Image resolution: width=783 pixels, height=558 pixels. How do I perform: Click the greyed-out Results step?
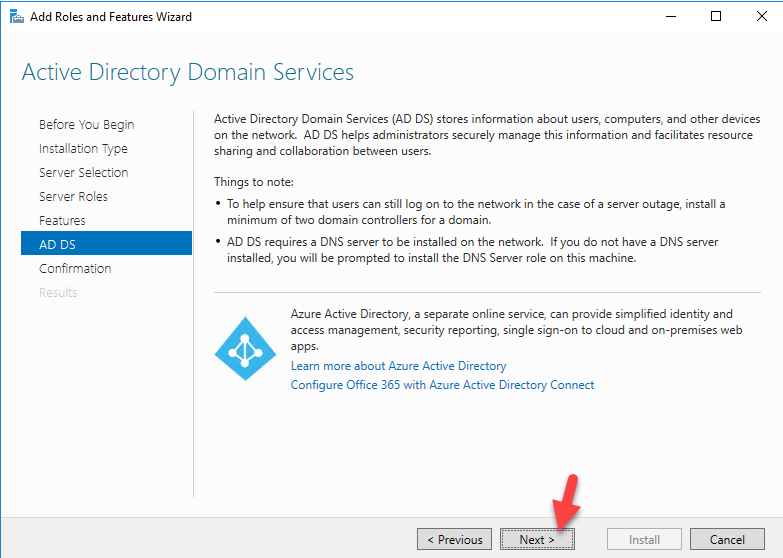(x=58, y=292)
